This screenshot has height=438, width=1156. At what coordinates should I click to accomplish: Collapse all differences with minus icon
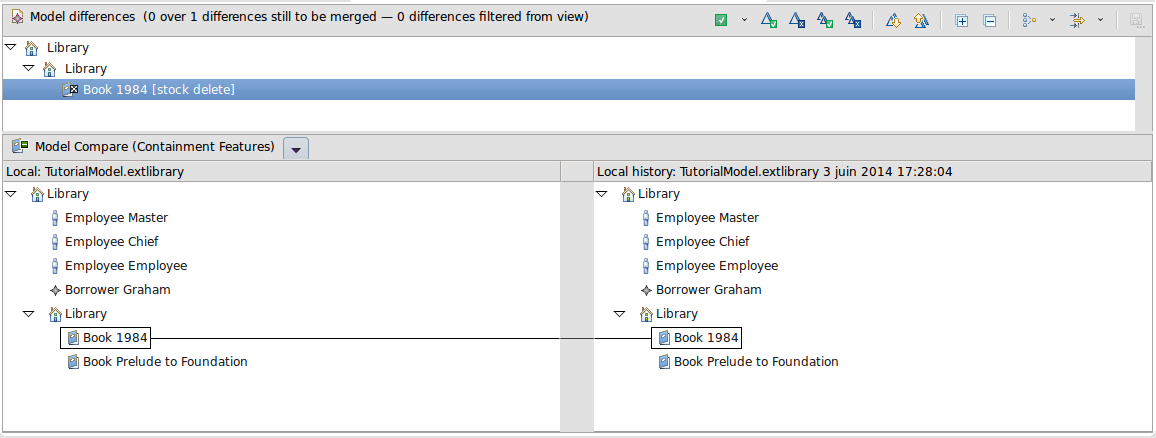coord(990,20)
